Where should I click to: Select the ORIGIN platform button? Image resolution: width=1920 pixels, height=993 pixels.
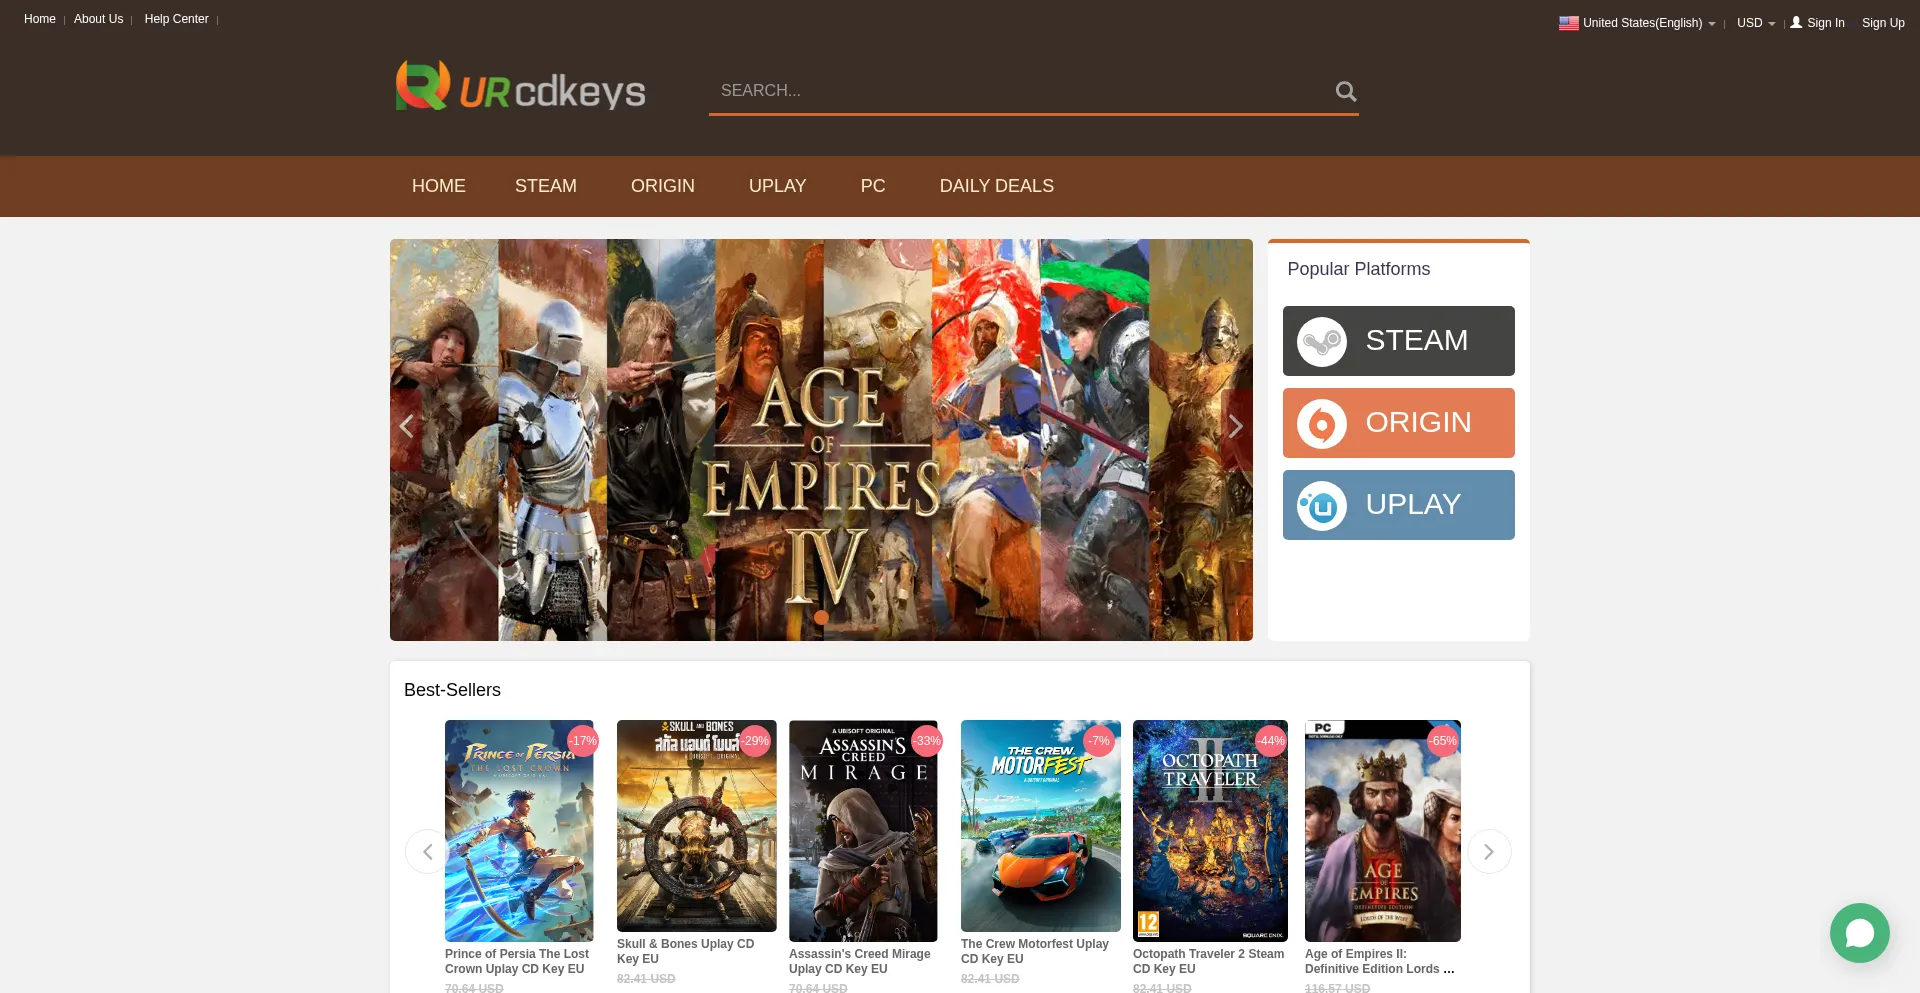[x=1399, y=423]
